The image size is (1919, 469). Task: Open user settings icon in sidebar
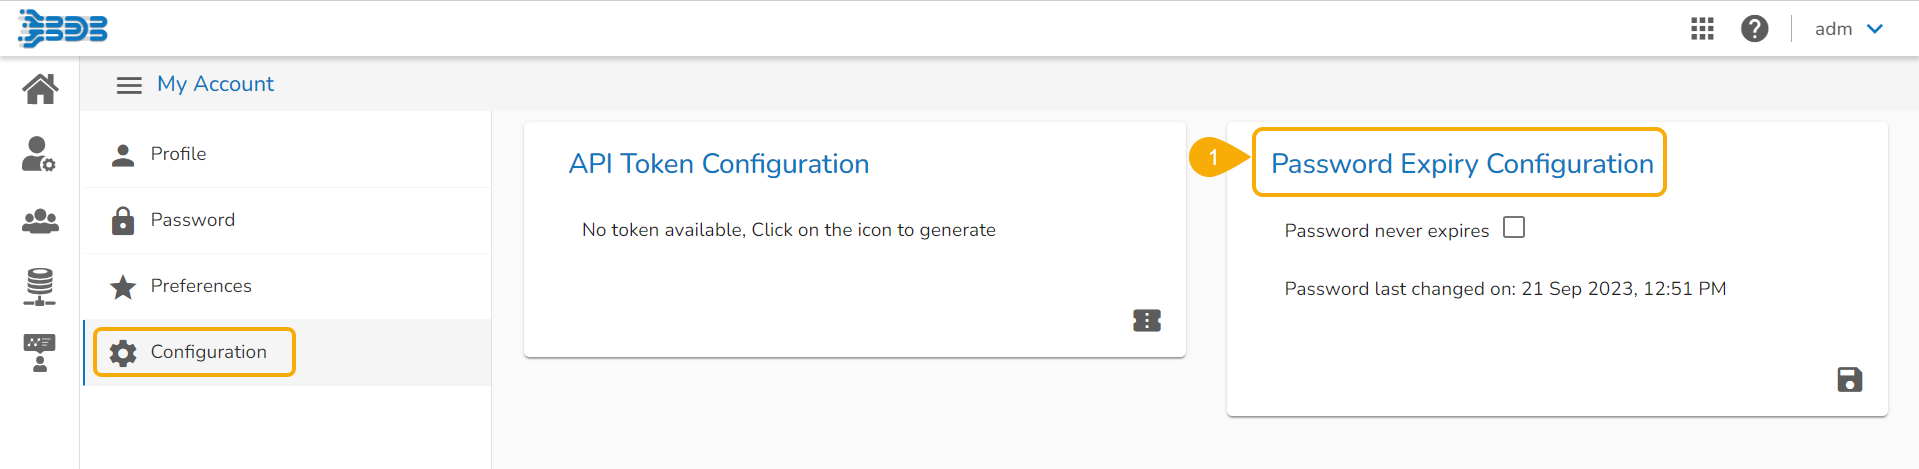click(39, 154)
